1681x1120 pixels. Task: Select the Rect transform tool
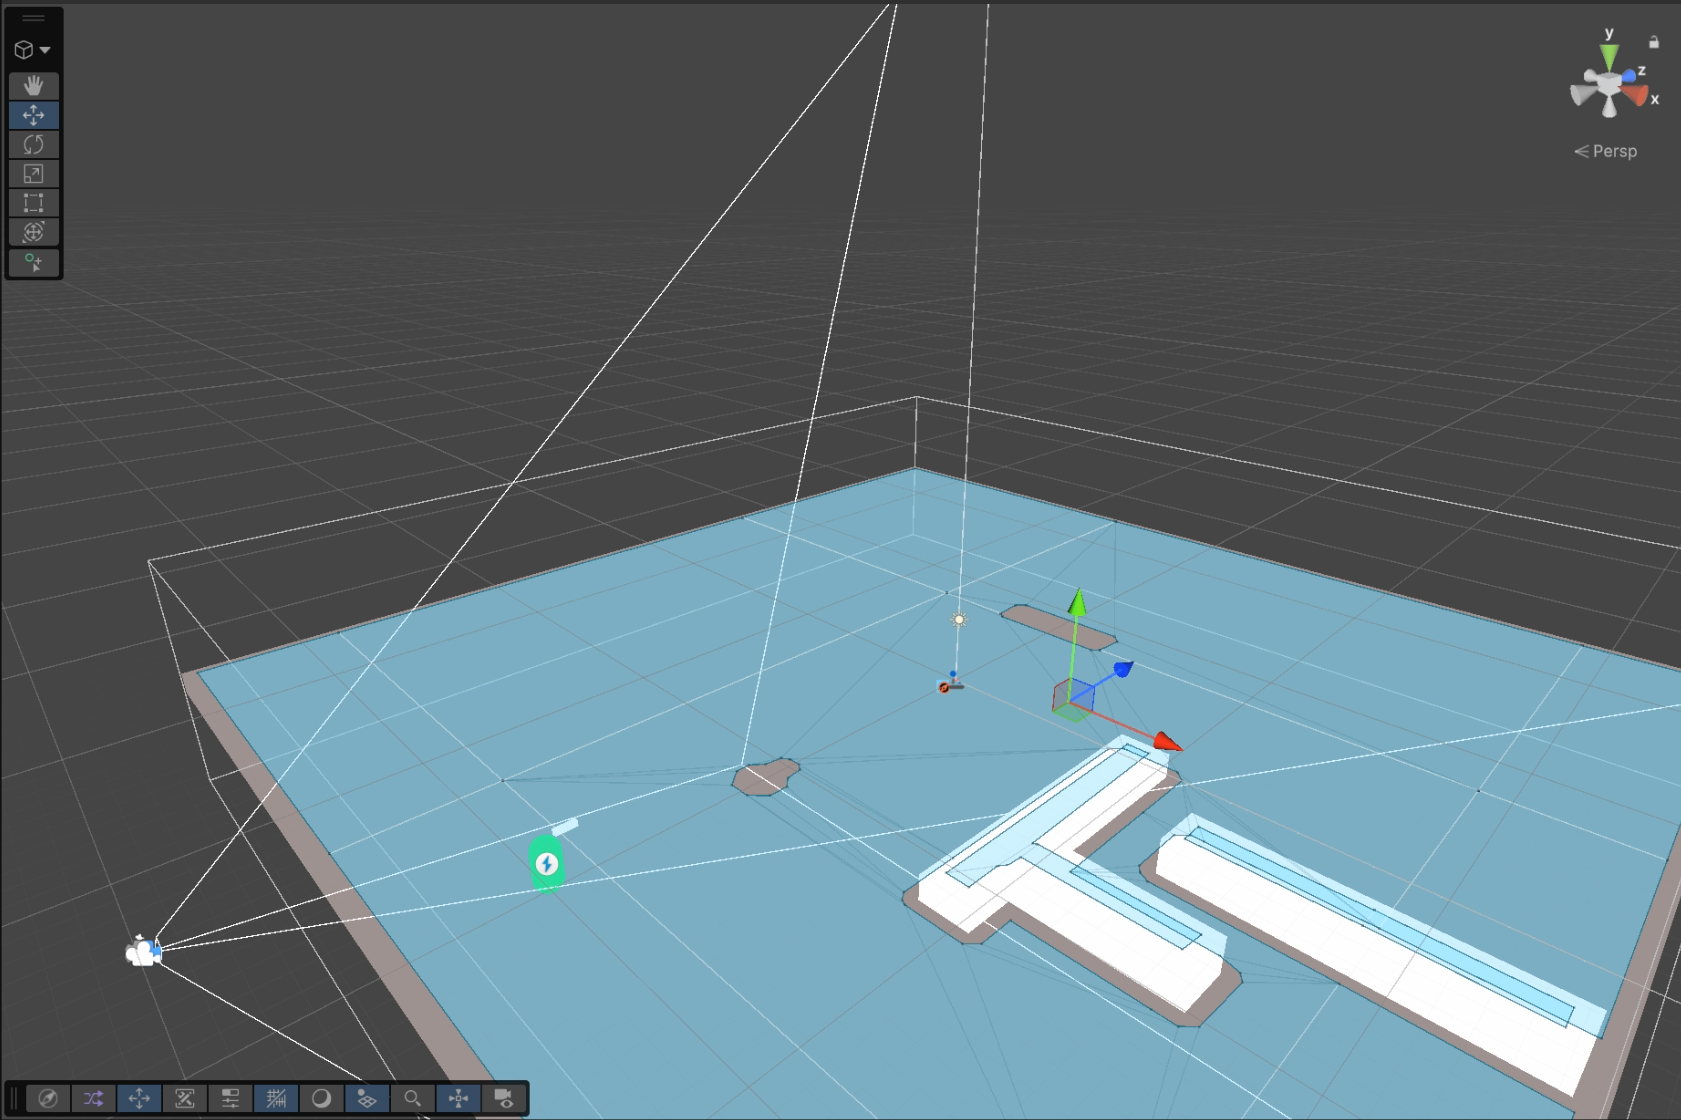click(x=33, y=203)
